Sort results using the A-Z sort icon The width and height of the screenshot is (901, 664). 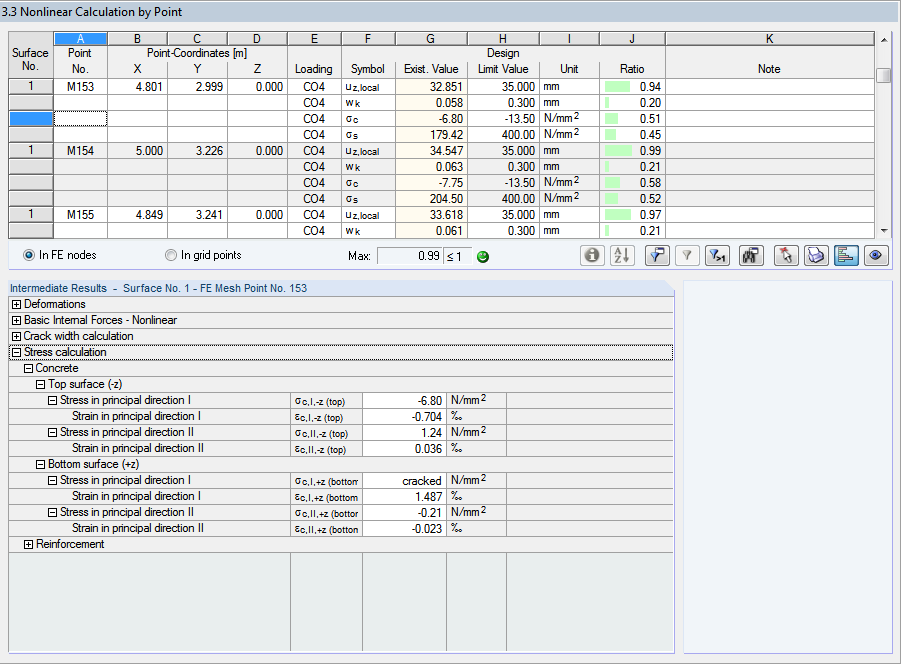(x=621, y=255)
